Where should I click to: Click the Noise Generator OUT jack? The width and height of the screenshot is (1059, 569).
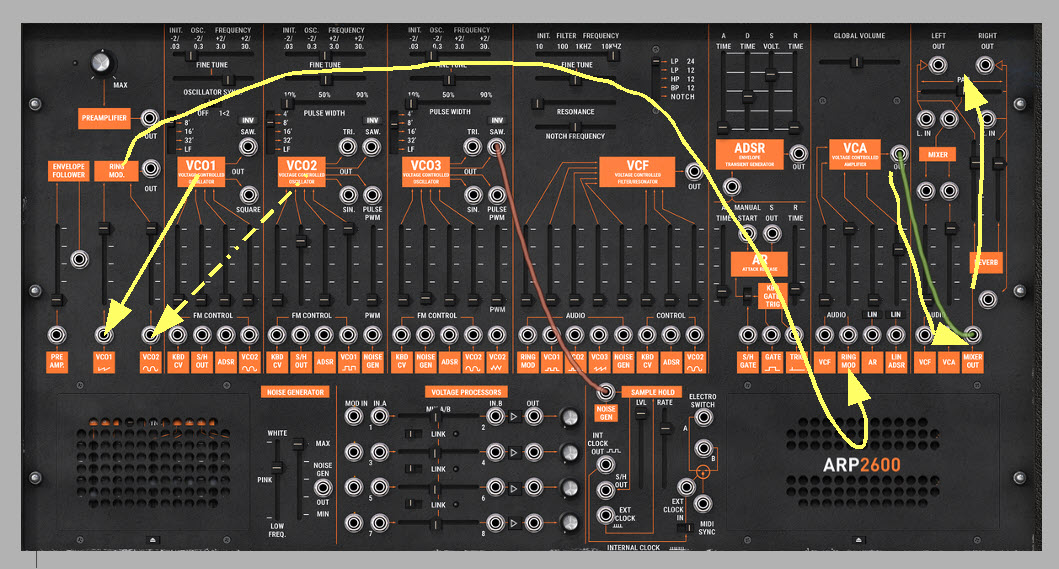point(323,488)
